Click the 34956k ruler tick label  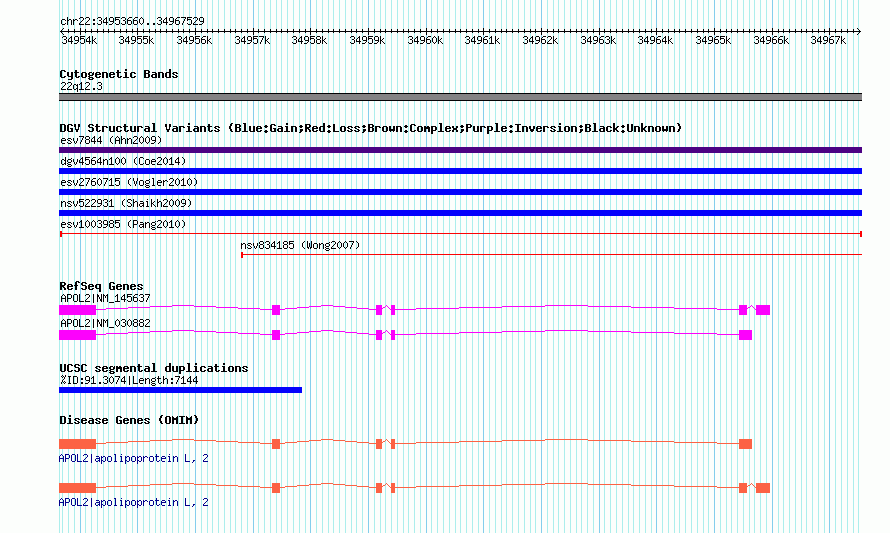point(194,40)
